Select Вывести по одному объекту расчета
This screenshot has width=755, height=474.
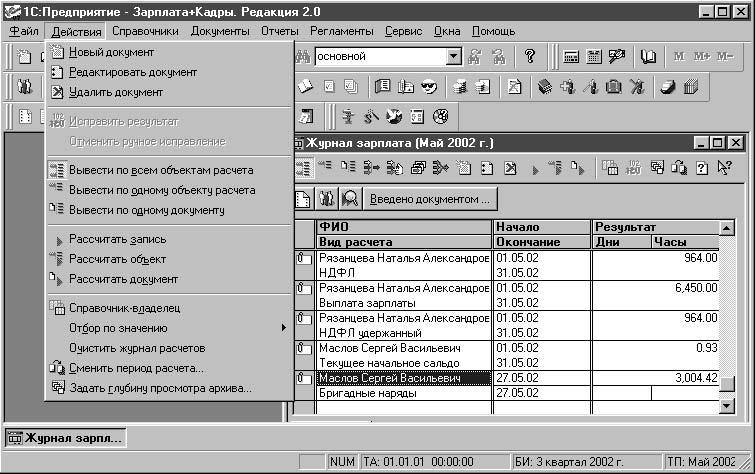(169, 190)
